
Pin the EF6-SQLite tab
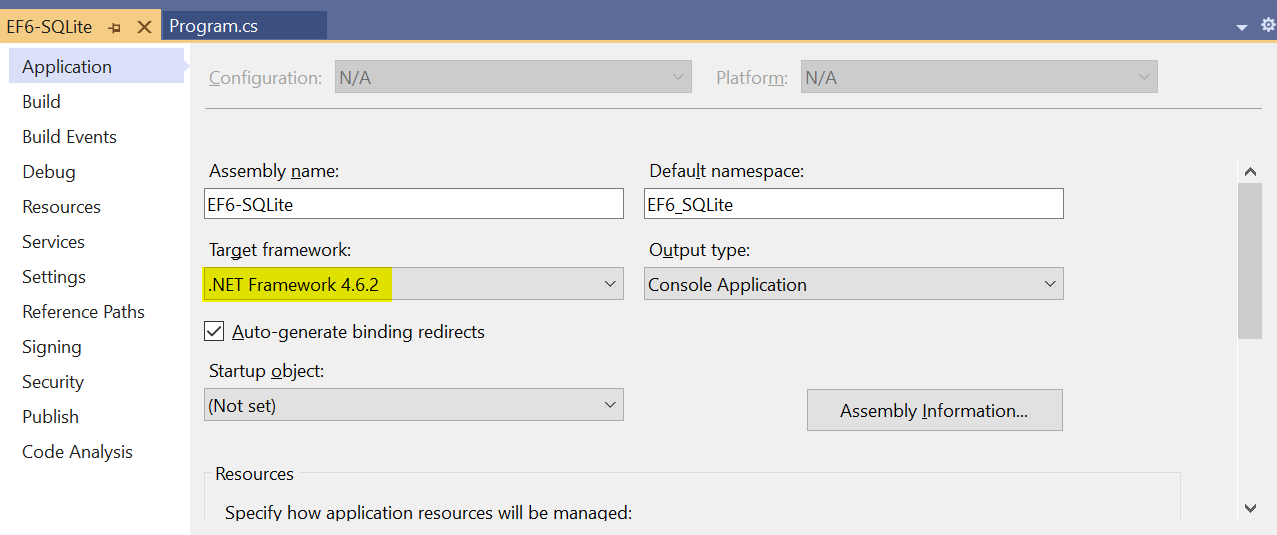tap(115, 28)
